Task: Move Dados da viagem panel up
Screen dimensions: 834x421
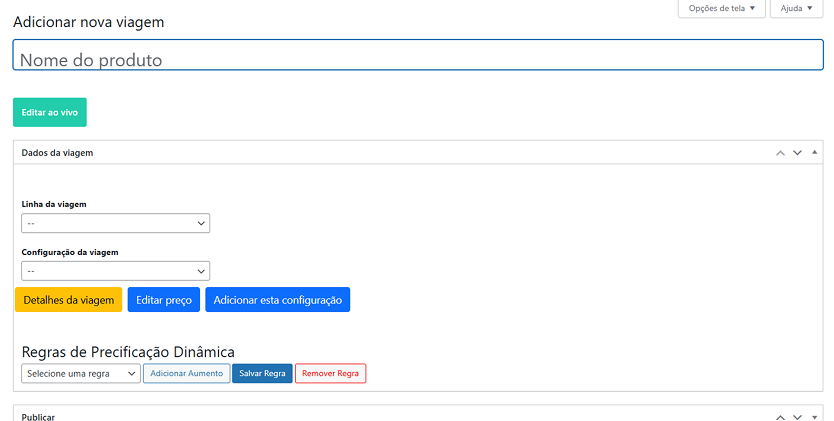Action: click(780, 153)
